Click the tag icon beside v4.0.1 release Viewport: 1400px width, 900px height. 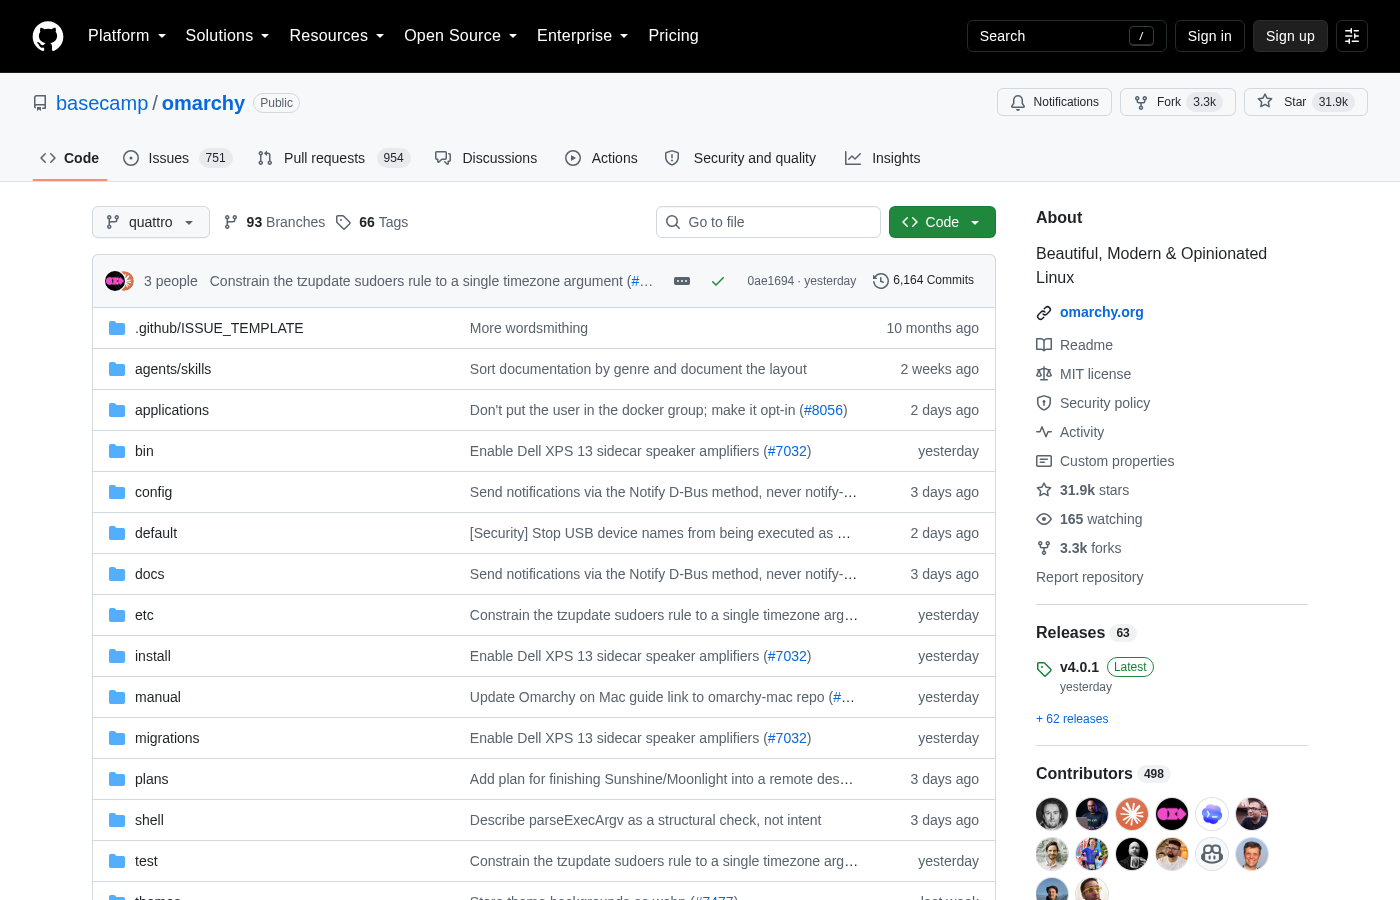tap(1044, 669)
